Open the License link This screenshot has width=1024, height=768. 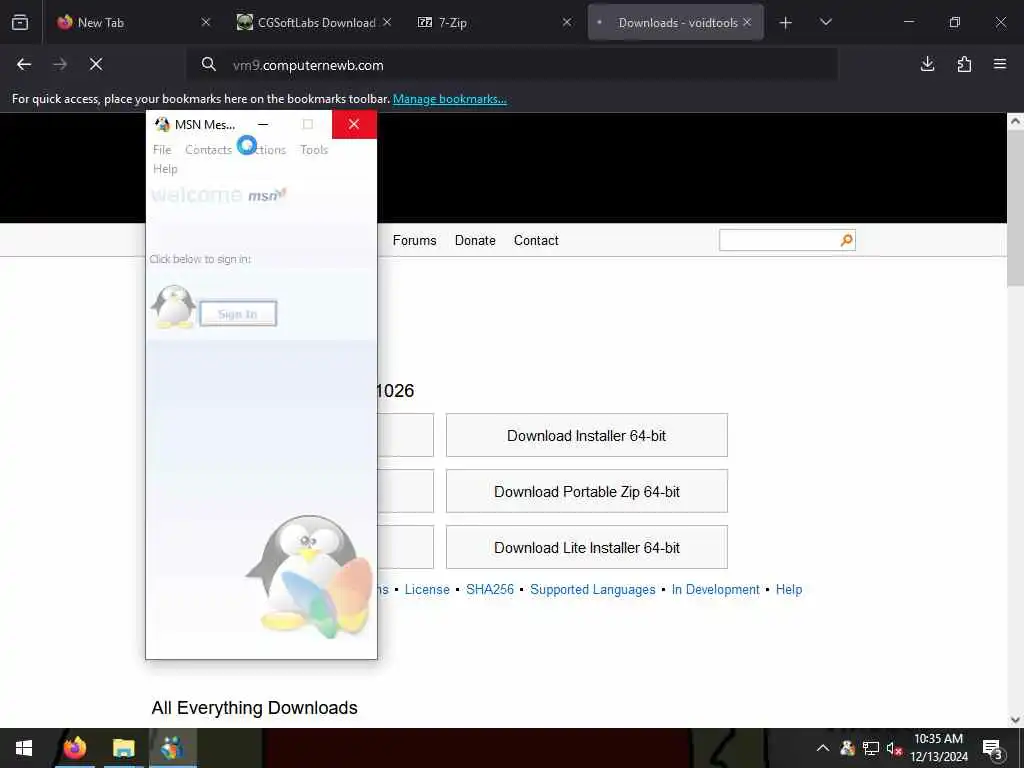427,589
